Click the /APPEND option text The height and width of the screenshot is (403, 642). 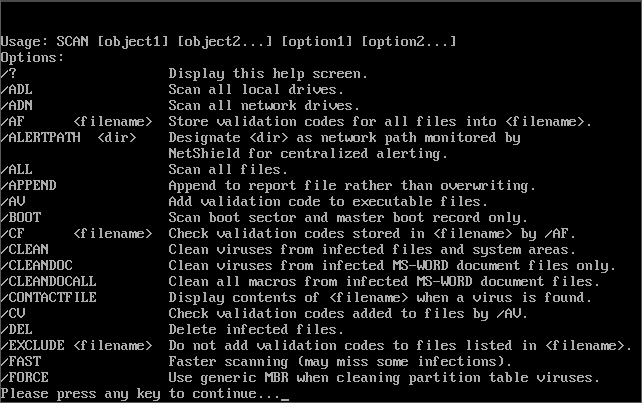[x=29, y=186]
